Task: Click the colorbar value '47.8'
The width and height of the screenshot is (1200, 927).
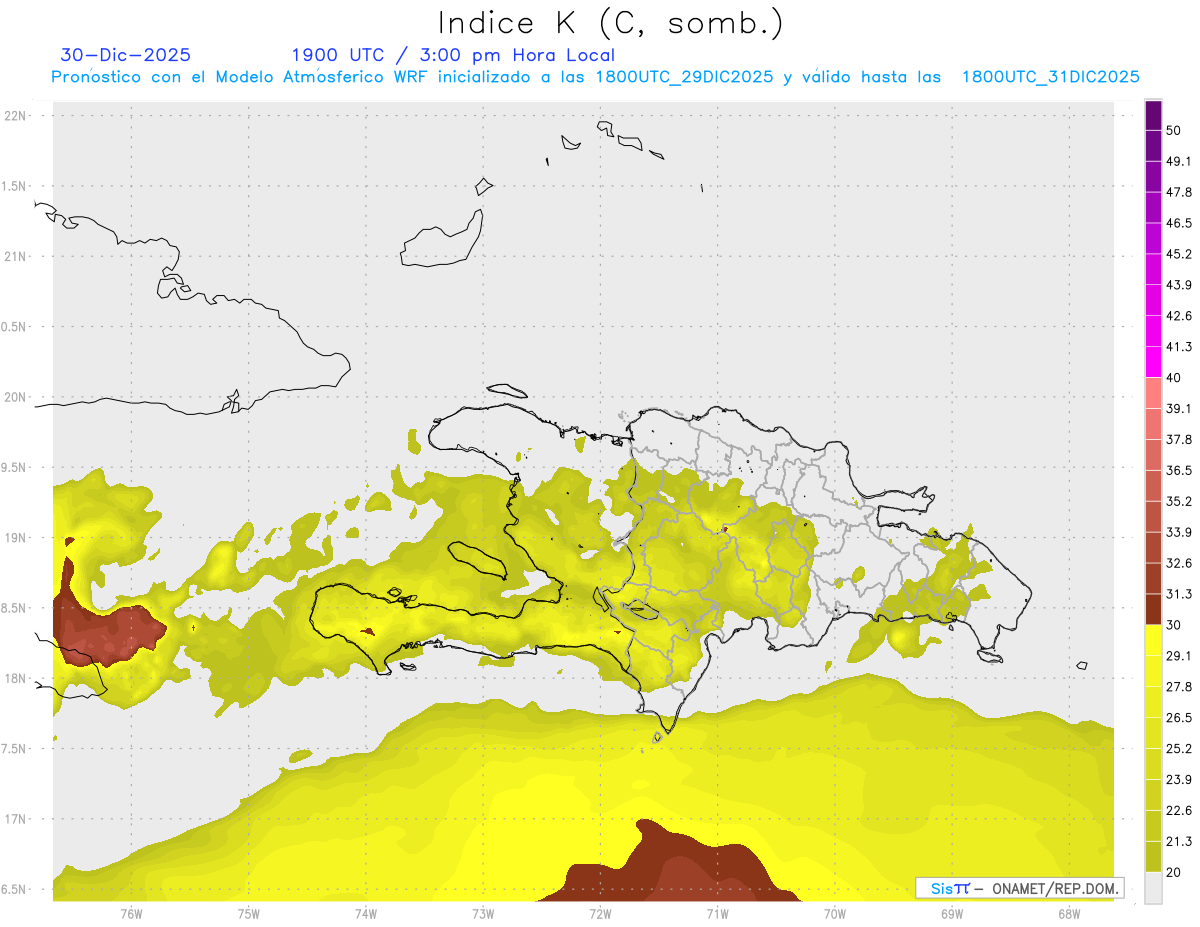Action: coord(1179,192)
